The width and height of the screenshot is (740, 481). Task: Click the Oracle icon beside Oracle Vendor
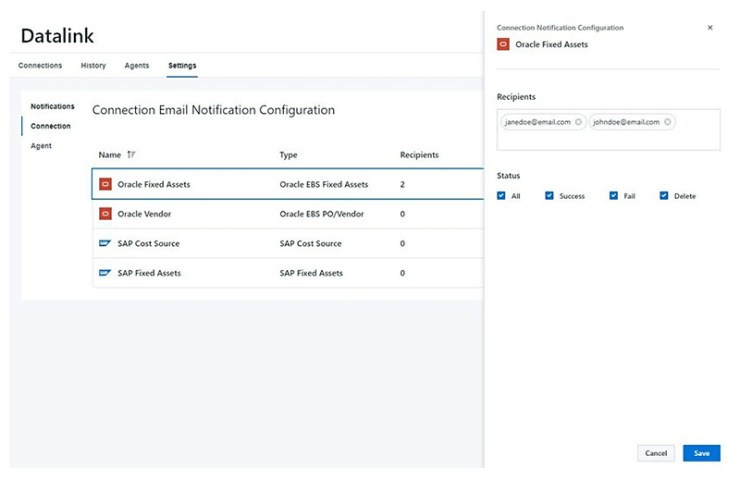tap(105, 214)
